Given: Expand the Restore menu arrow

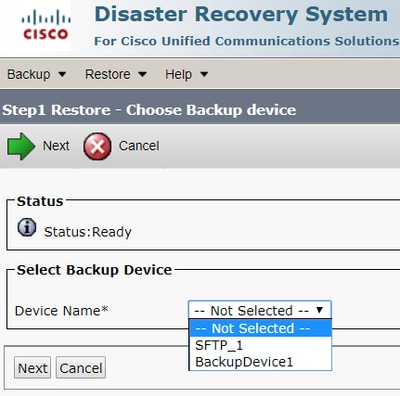Looking at the screenshot, I should click(142, 74).
